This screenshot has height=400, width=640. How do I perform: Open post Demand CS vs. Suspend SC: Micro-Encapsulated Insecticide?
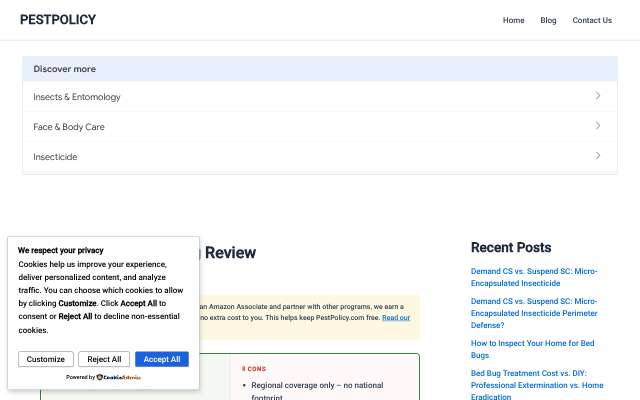(x=533, y=277)
